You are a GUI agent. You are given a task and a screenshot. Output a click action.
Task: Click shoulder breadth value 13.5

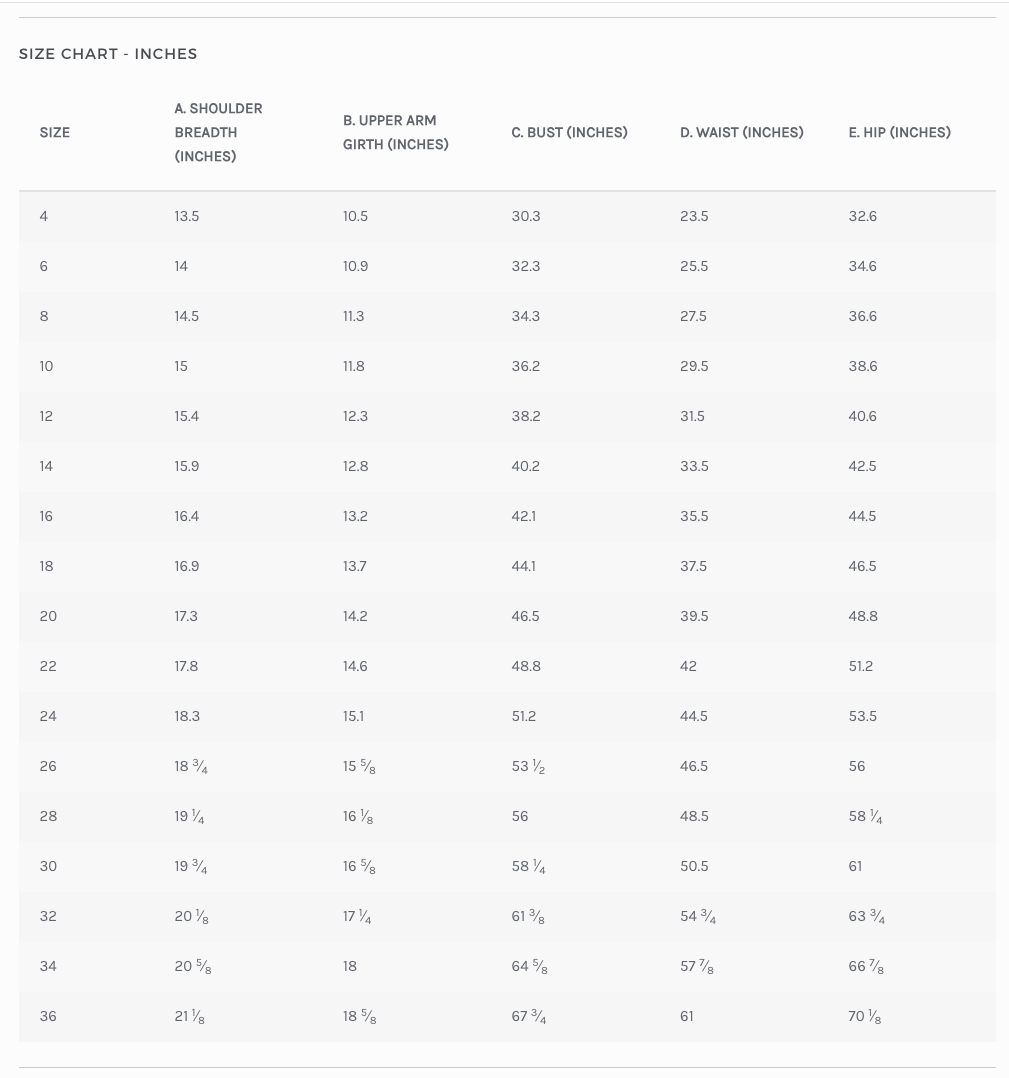click(187, 216)
